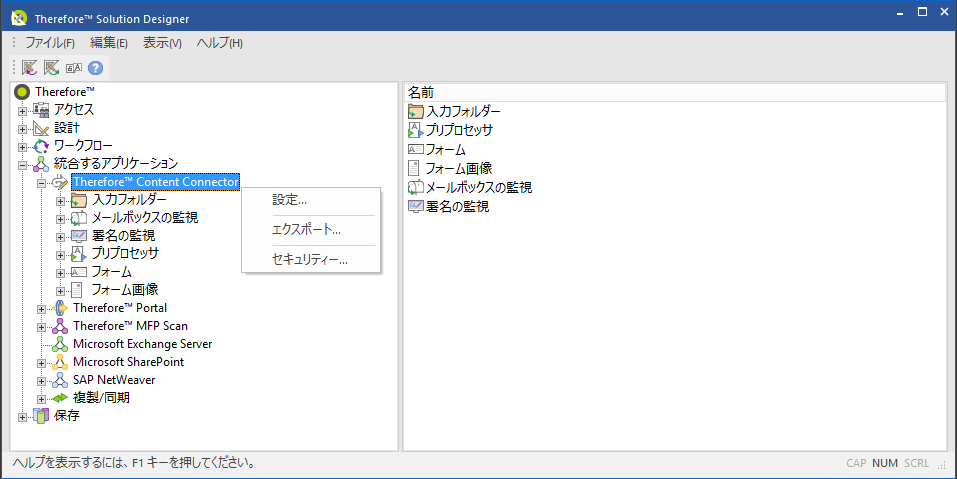957x479 pixels.
Task: Click the first toolbar icon with a pencil
Action: 29,68
